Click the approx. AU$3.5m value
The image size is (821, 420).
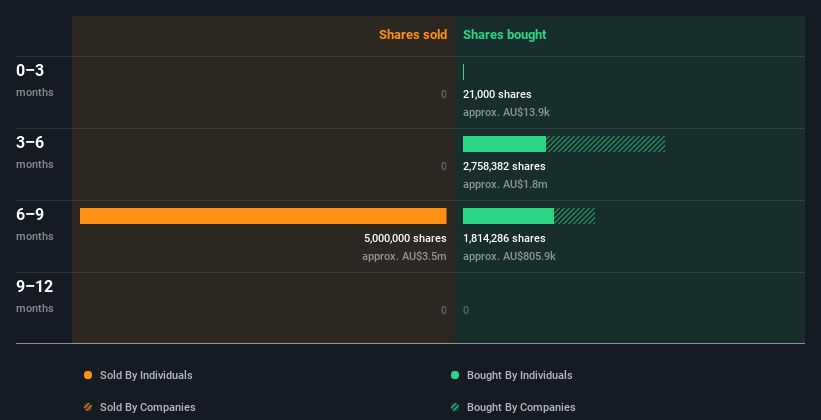tap(404, 256)
